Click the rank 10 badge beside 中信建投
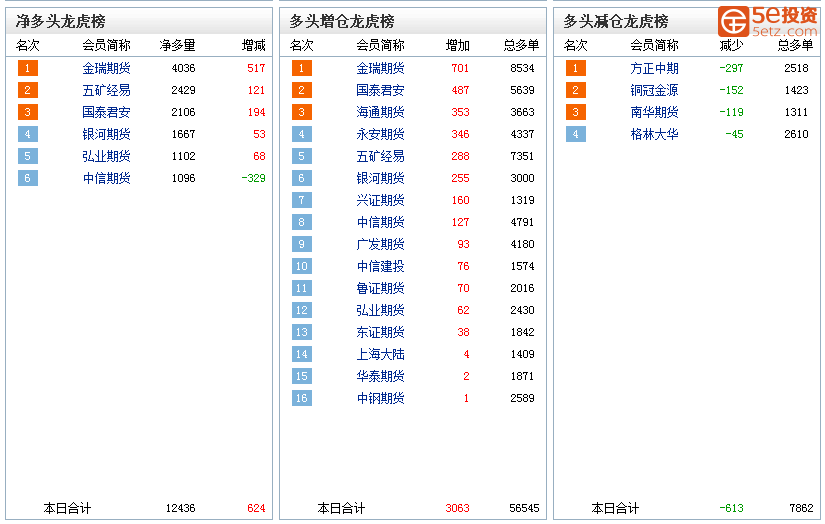 tap(301, 266)
